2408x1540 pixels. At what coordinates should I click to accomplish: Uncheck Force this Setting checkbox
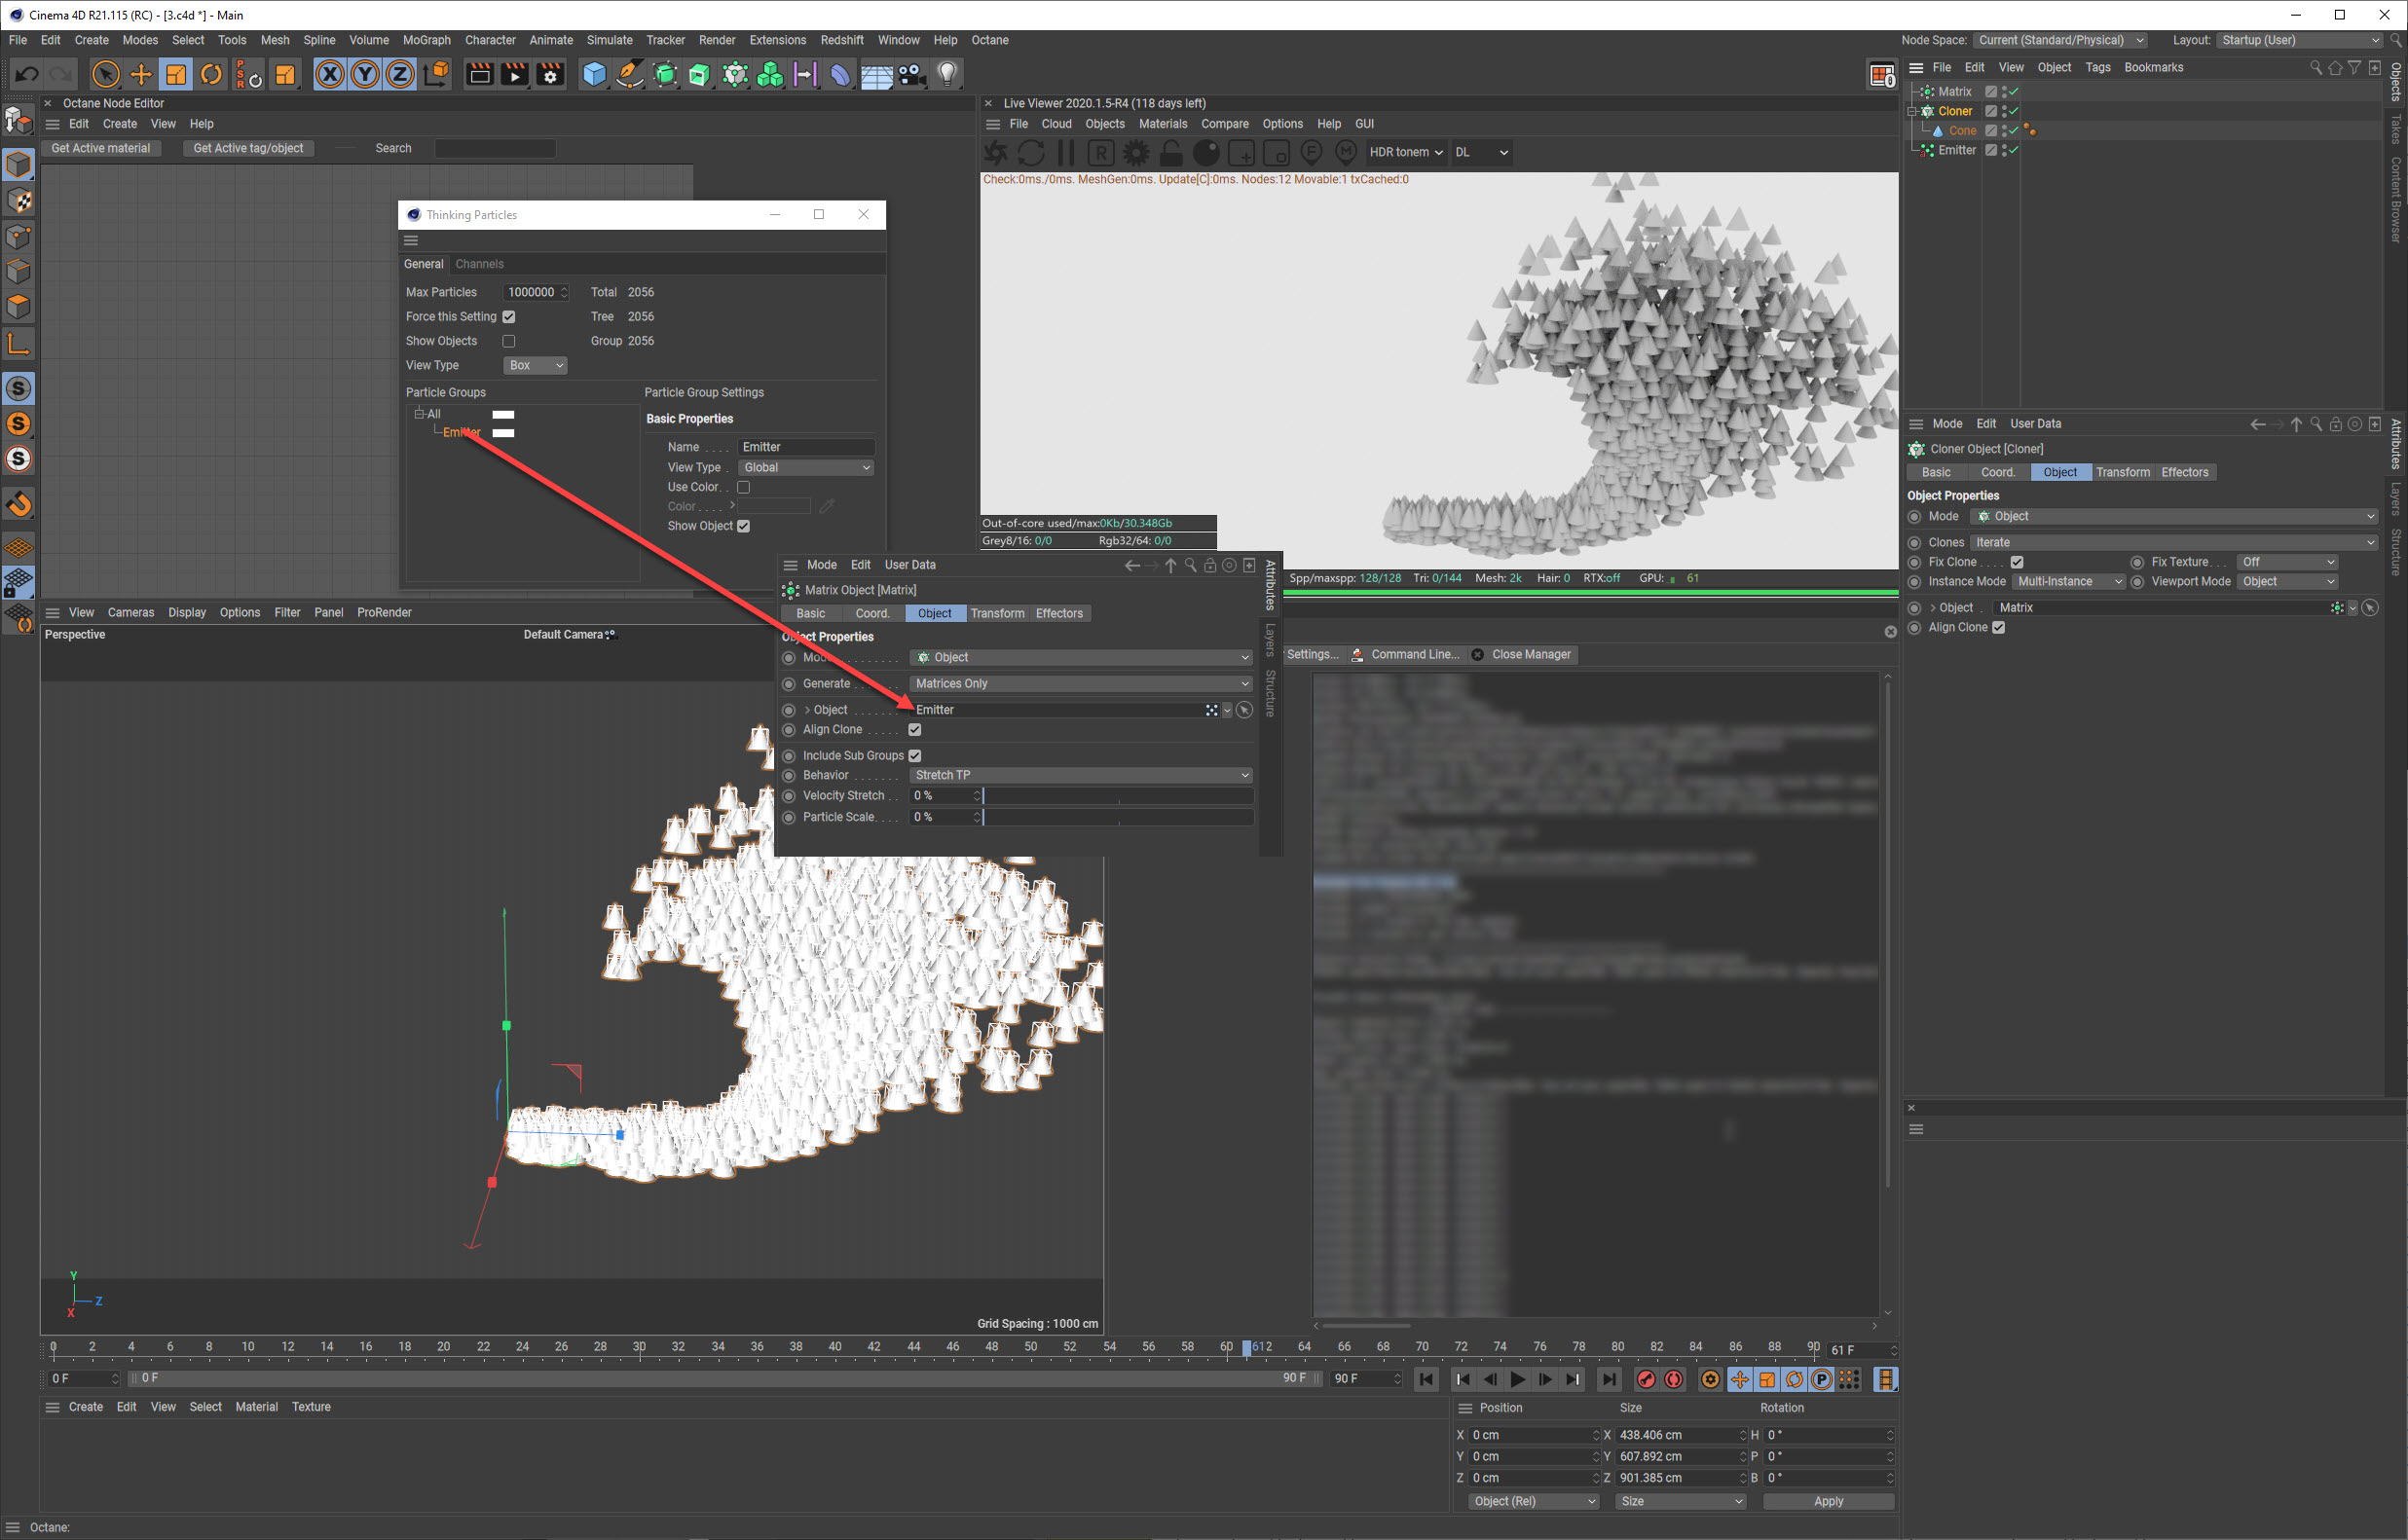click(x=509, y=317)
